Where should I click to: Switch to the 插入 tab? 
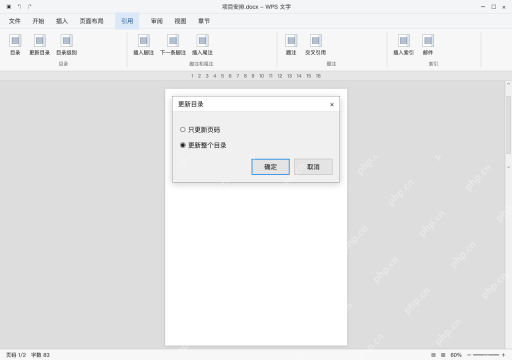[62, 21]
